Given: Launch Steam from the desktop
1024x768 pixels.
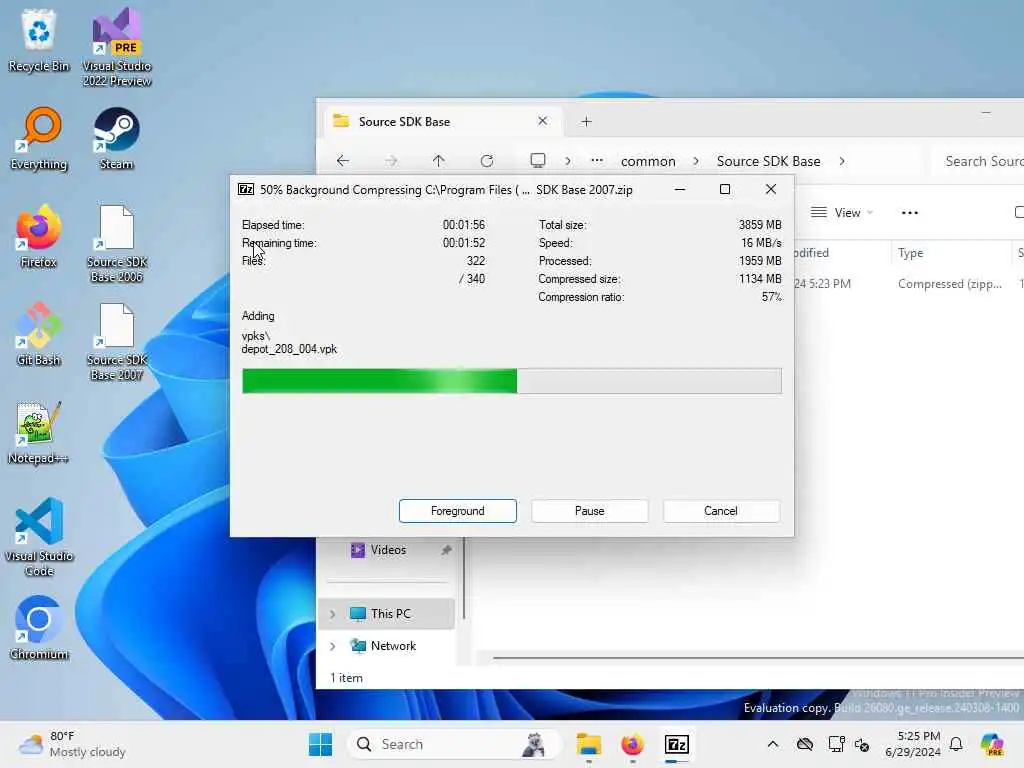Looking at the screenshot, I should coord(116,138).
